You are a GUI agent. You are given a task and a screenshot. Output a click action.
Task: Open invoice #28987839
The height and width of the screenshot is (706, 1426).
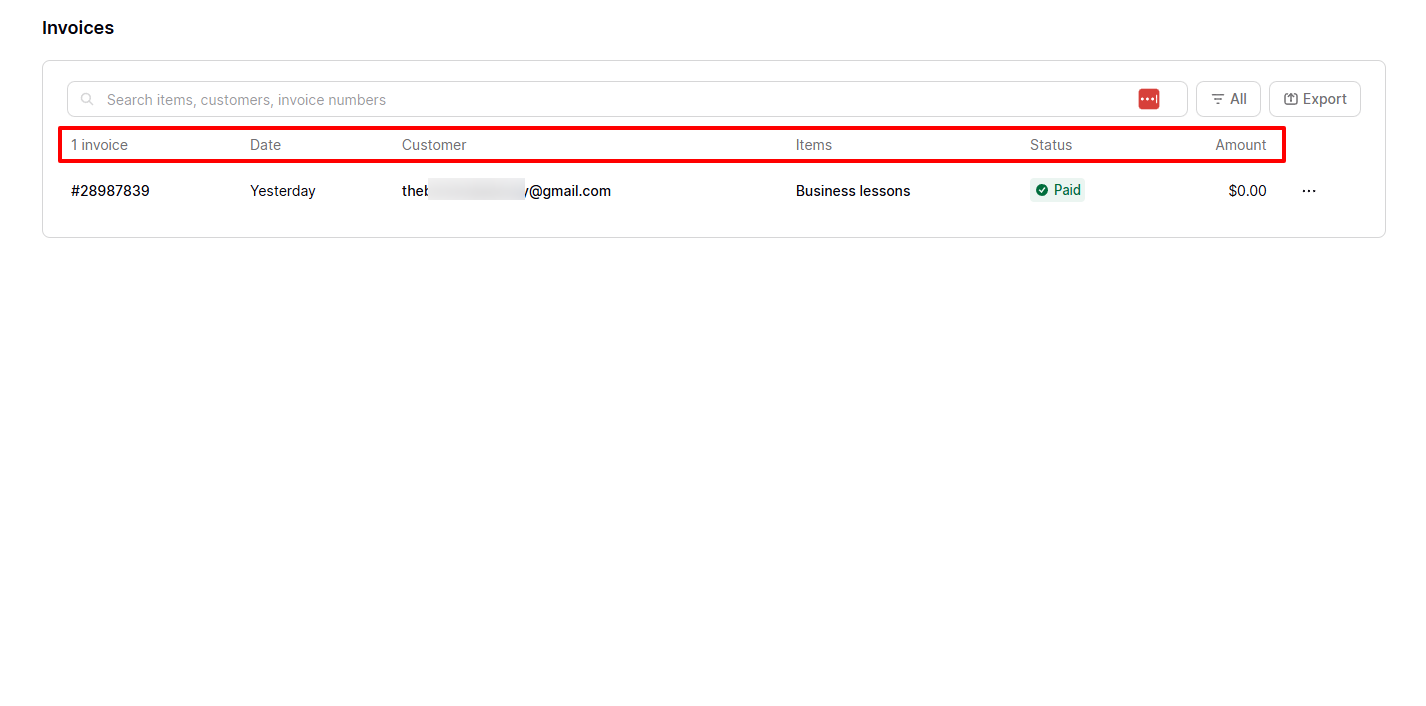pyautogui.click(x=110, y=191)
